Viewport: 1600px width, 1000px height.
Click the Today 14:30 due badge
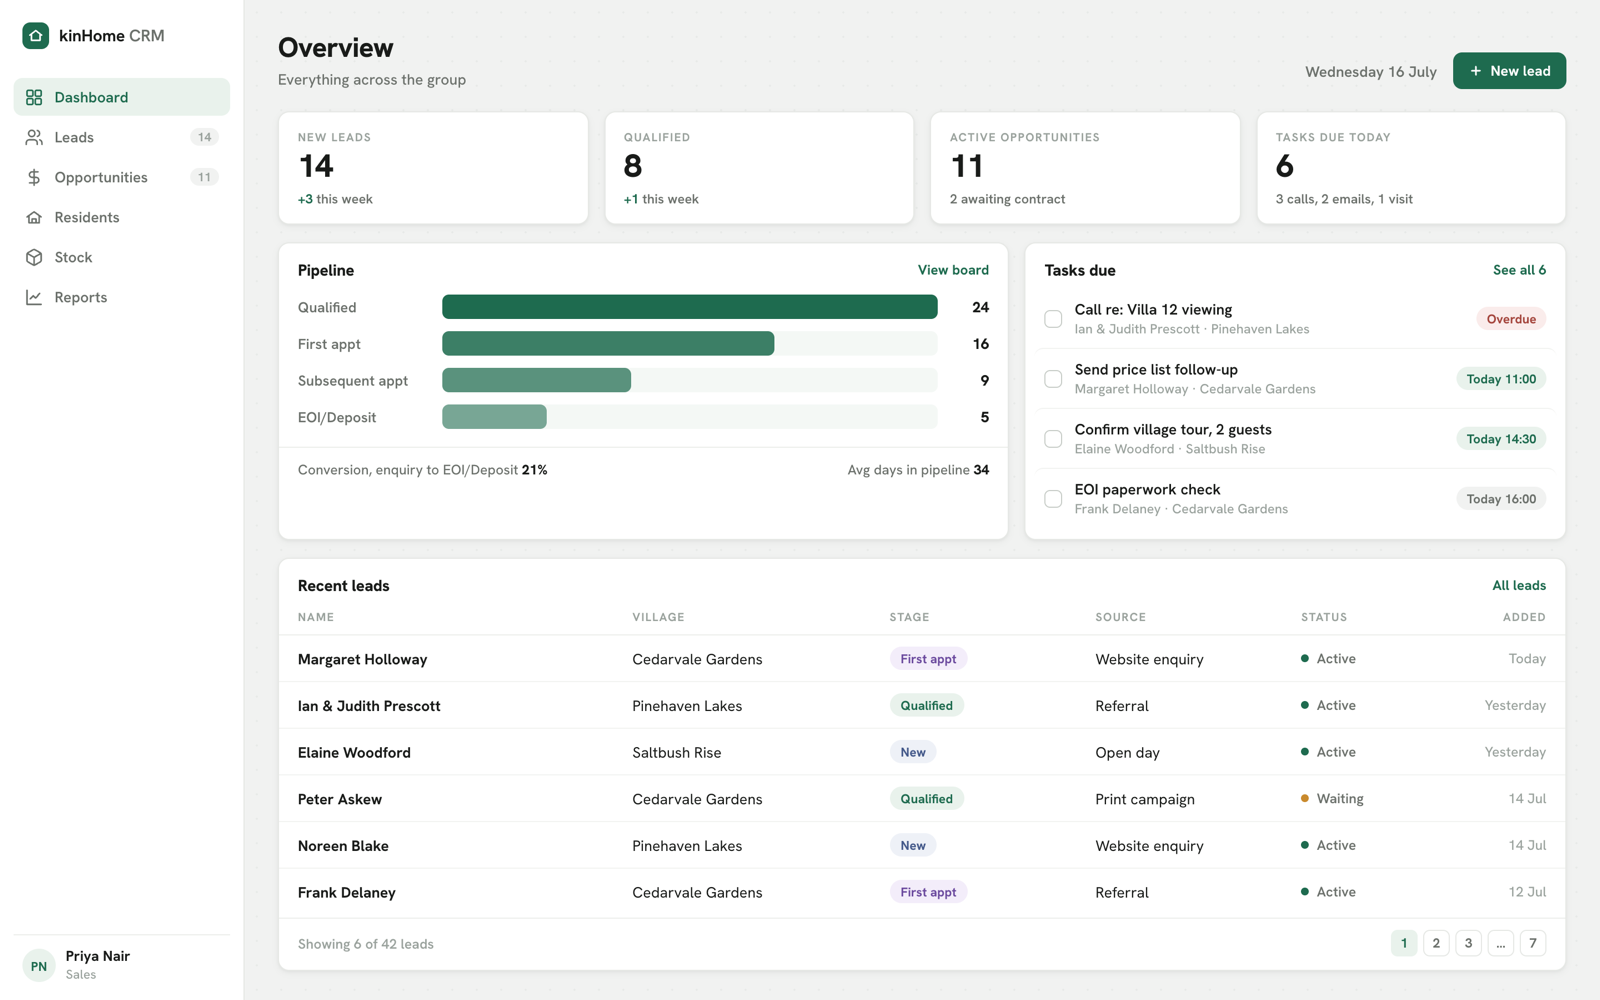click(x=1501, y=439)
